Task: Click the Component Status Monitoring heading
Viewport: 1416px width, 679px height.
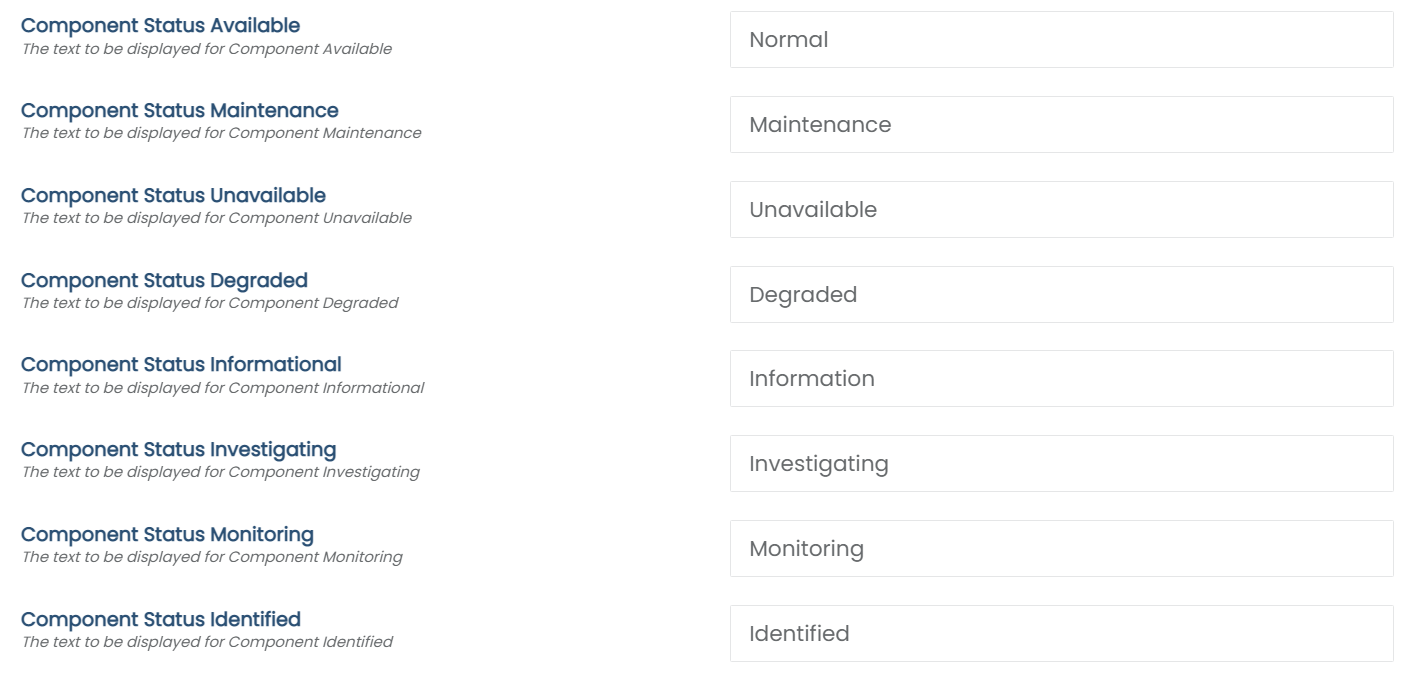Action: pos(167,534)
